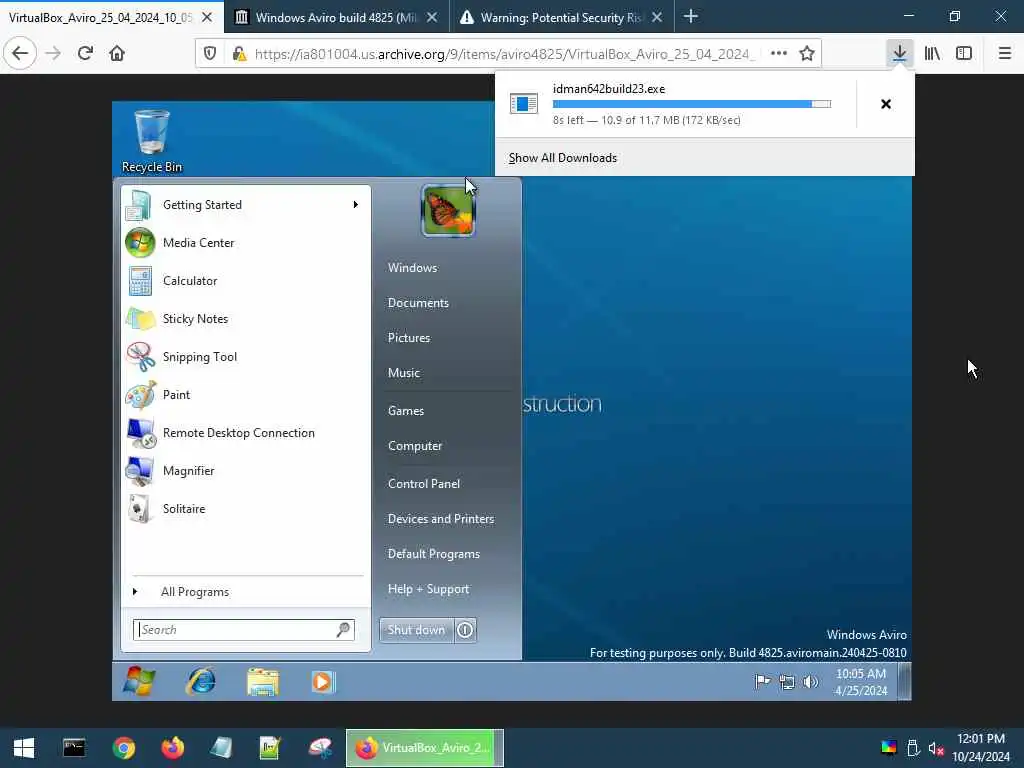Cancel the idman642build23.exe download
1024x768 pixels.
(x=886, y=104)
